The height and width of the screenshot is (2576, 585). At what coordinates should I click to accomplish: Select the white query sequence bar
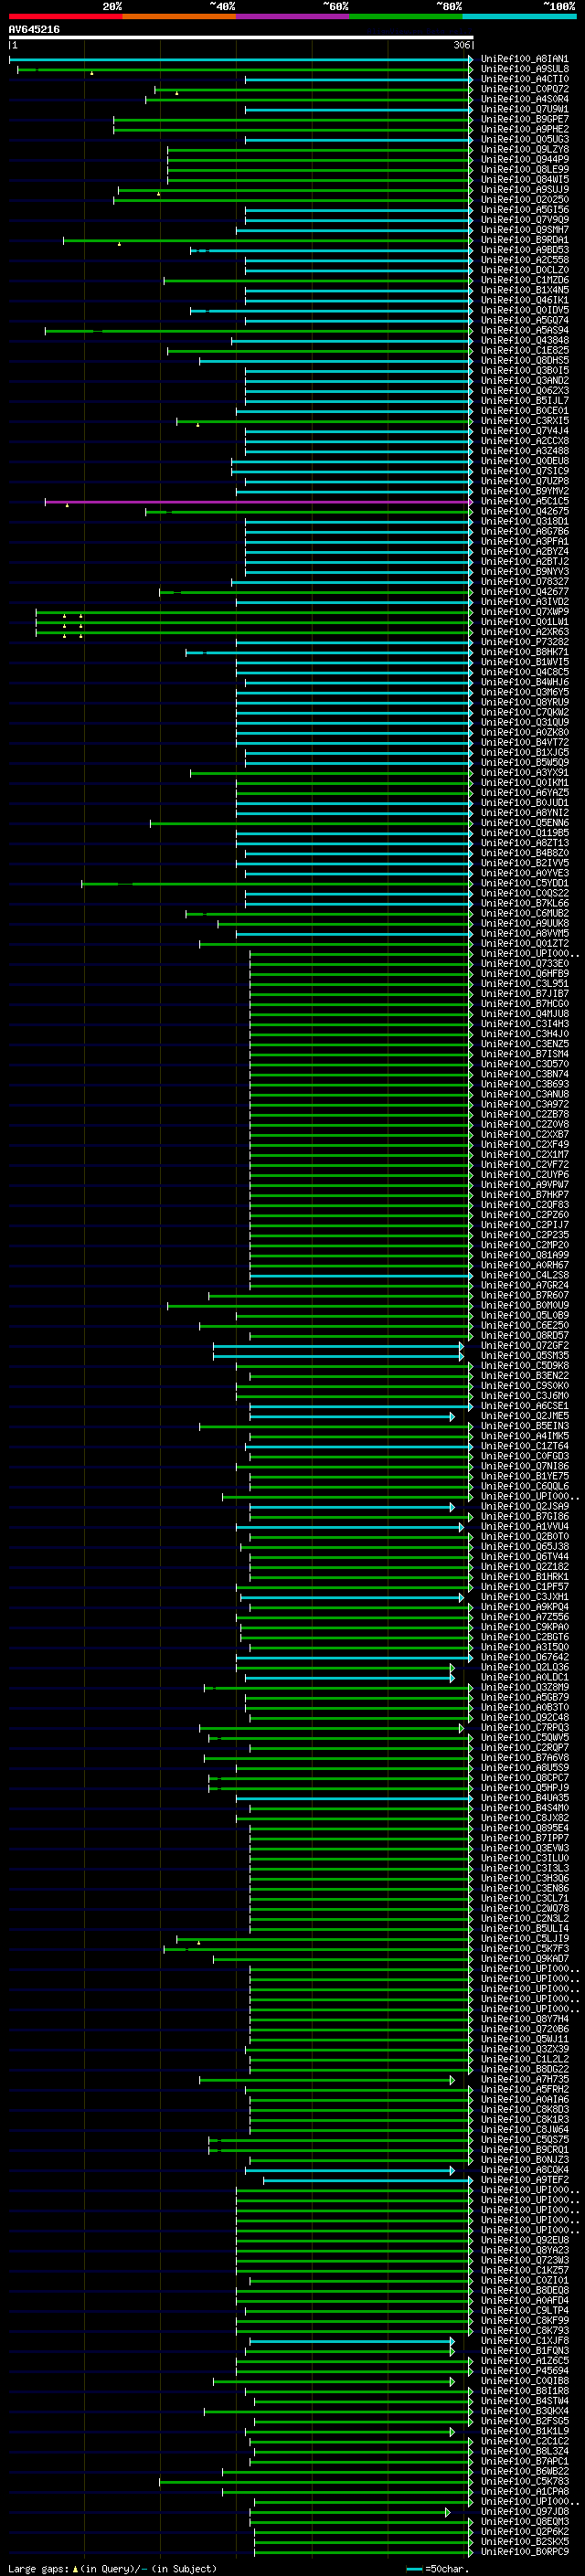point(240,38)
